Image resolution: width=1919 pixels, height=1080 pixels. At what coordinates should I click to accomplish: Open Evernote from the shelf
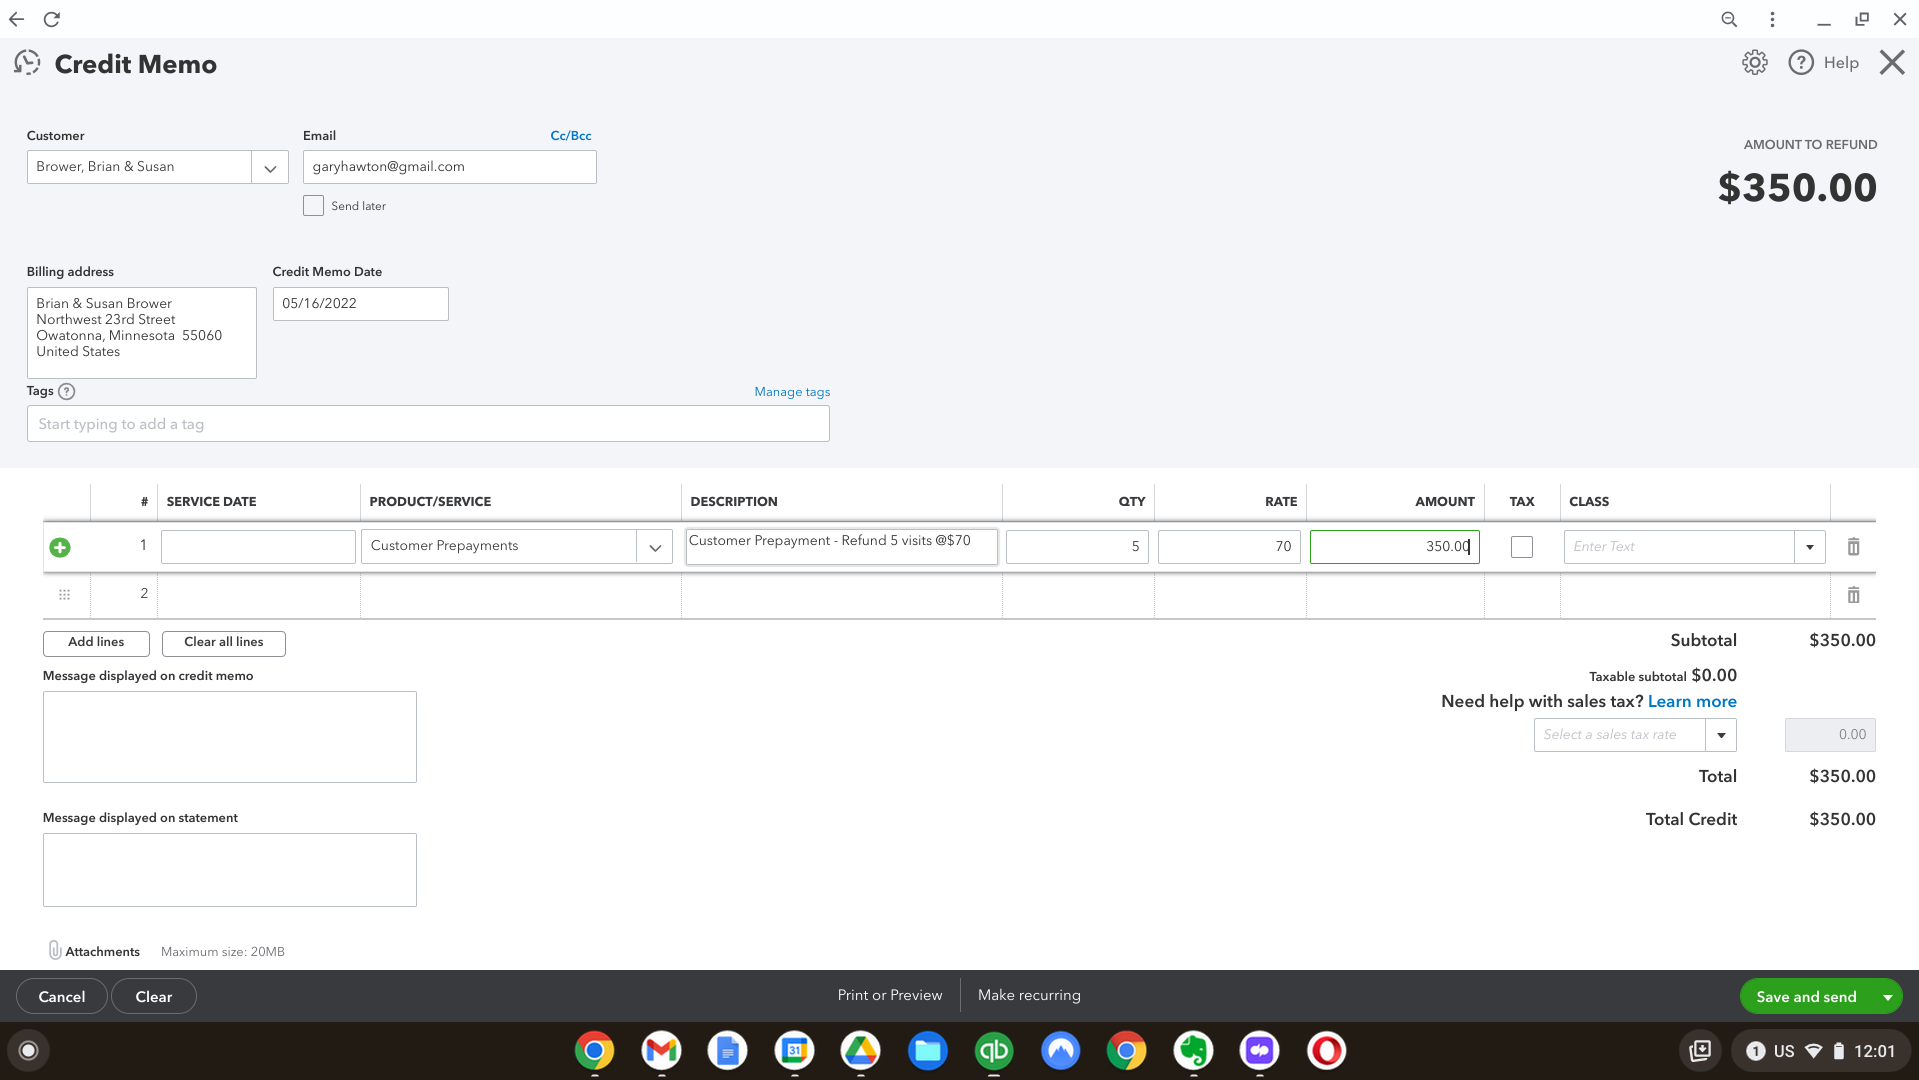1193,1051
